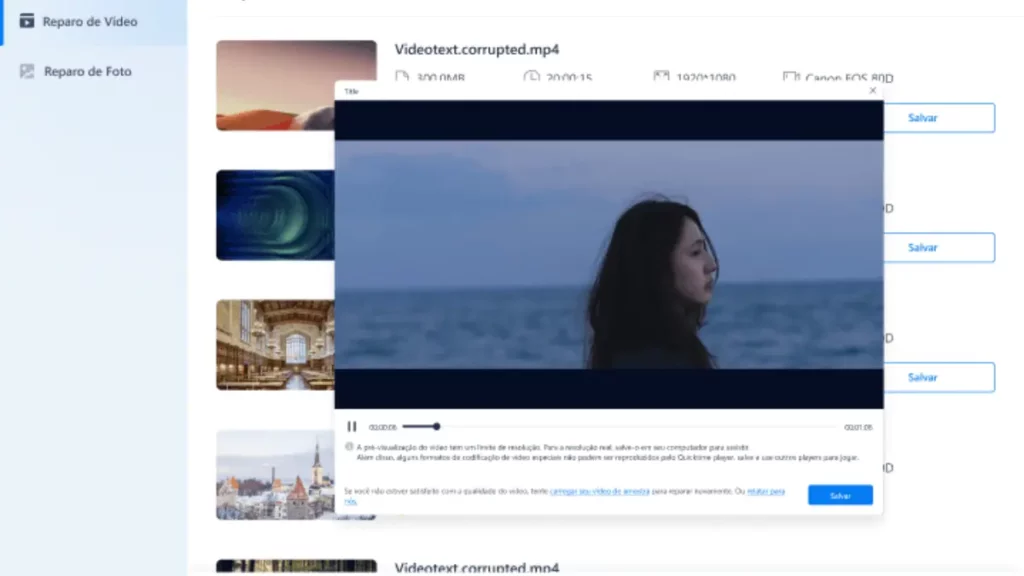
Task: Click the Canon EOS 80D text in the list
Action: pos(849,78)
